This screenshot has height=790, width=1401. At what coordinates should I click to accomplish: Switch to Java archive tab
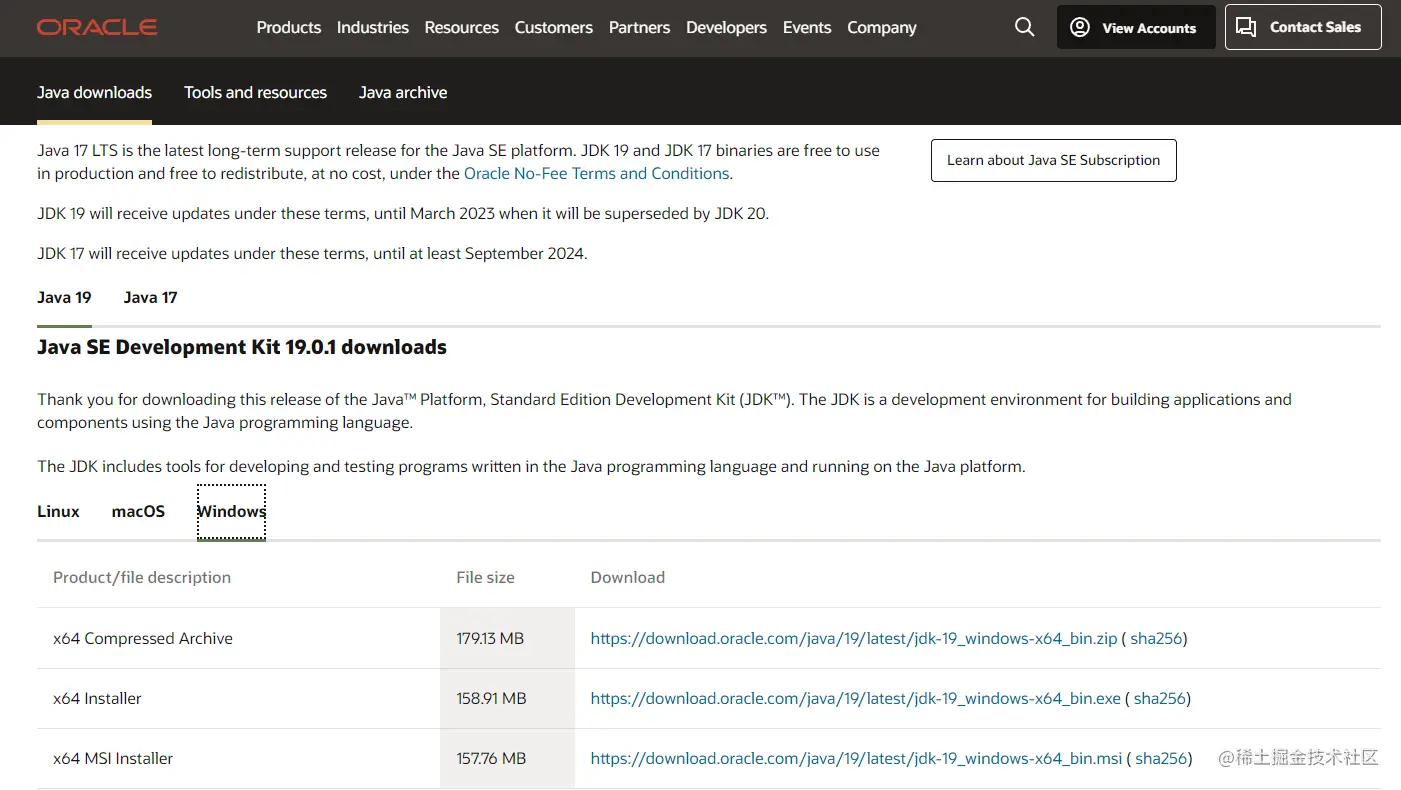(x=403, y=92)
